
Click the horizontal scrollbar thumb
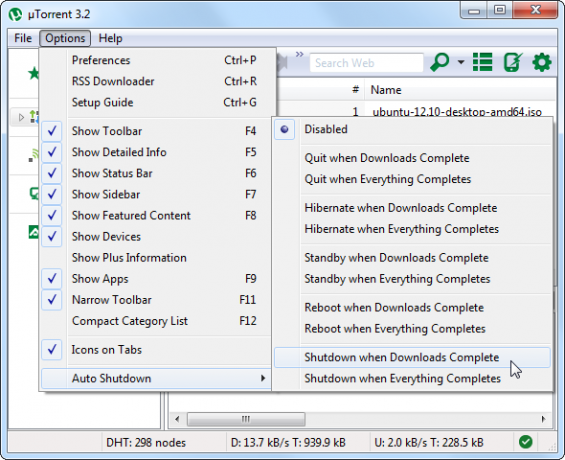[x=246, y=419]
